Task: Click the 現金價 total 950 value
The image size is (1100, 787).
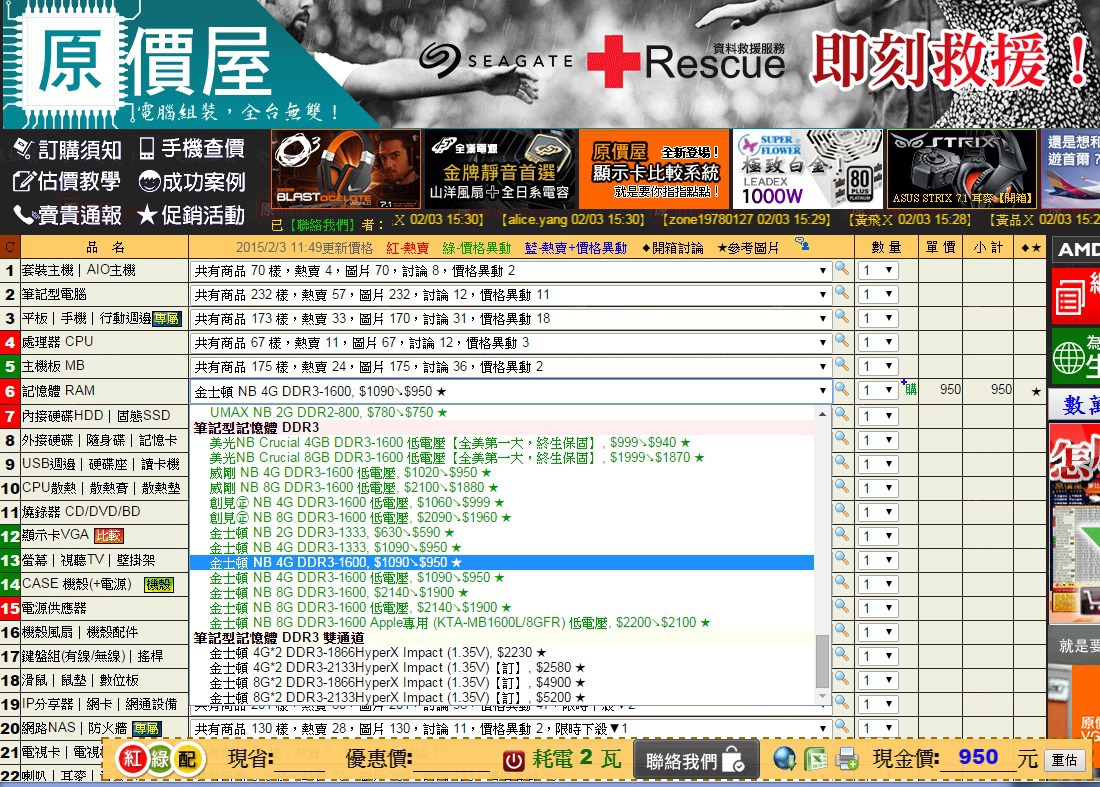Action: pyautogui.click(x=978, y=757)
